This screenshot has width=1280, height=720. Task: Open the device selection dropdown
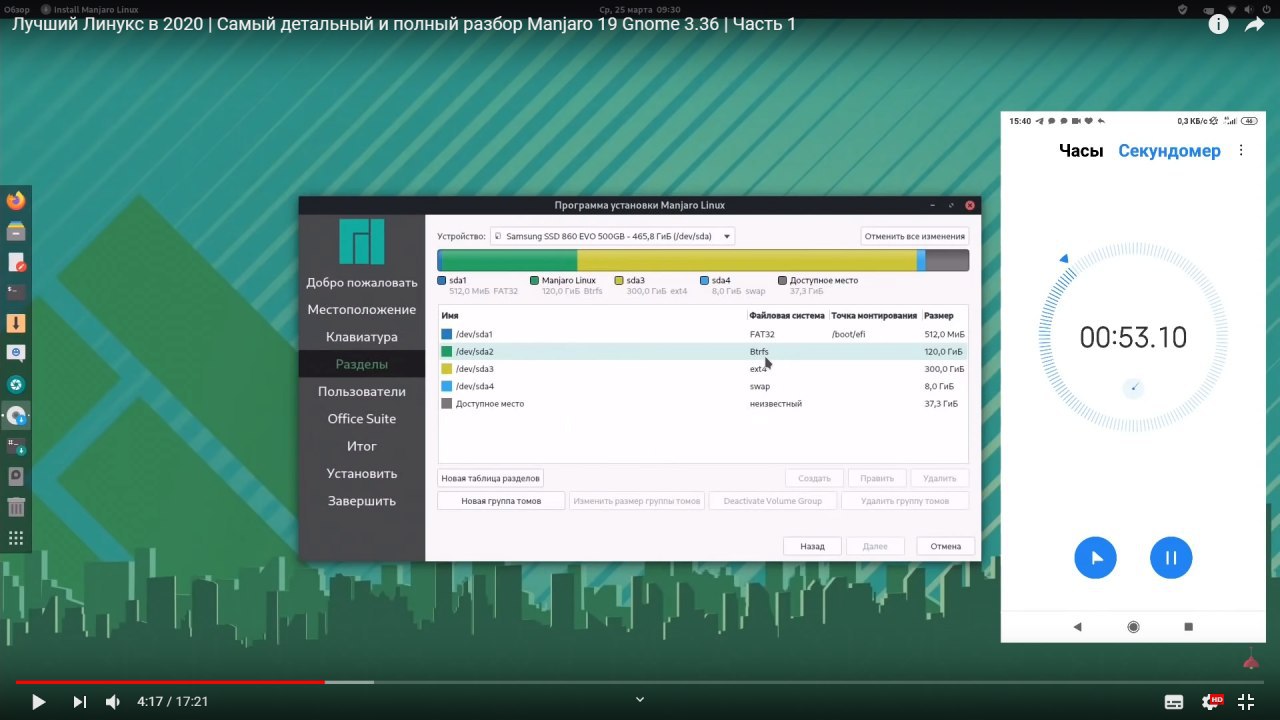coord(612,236)
